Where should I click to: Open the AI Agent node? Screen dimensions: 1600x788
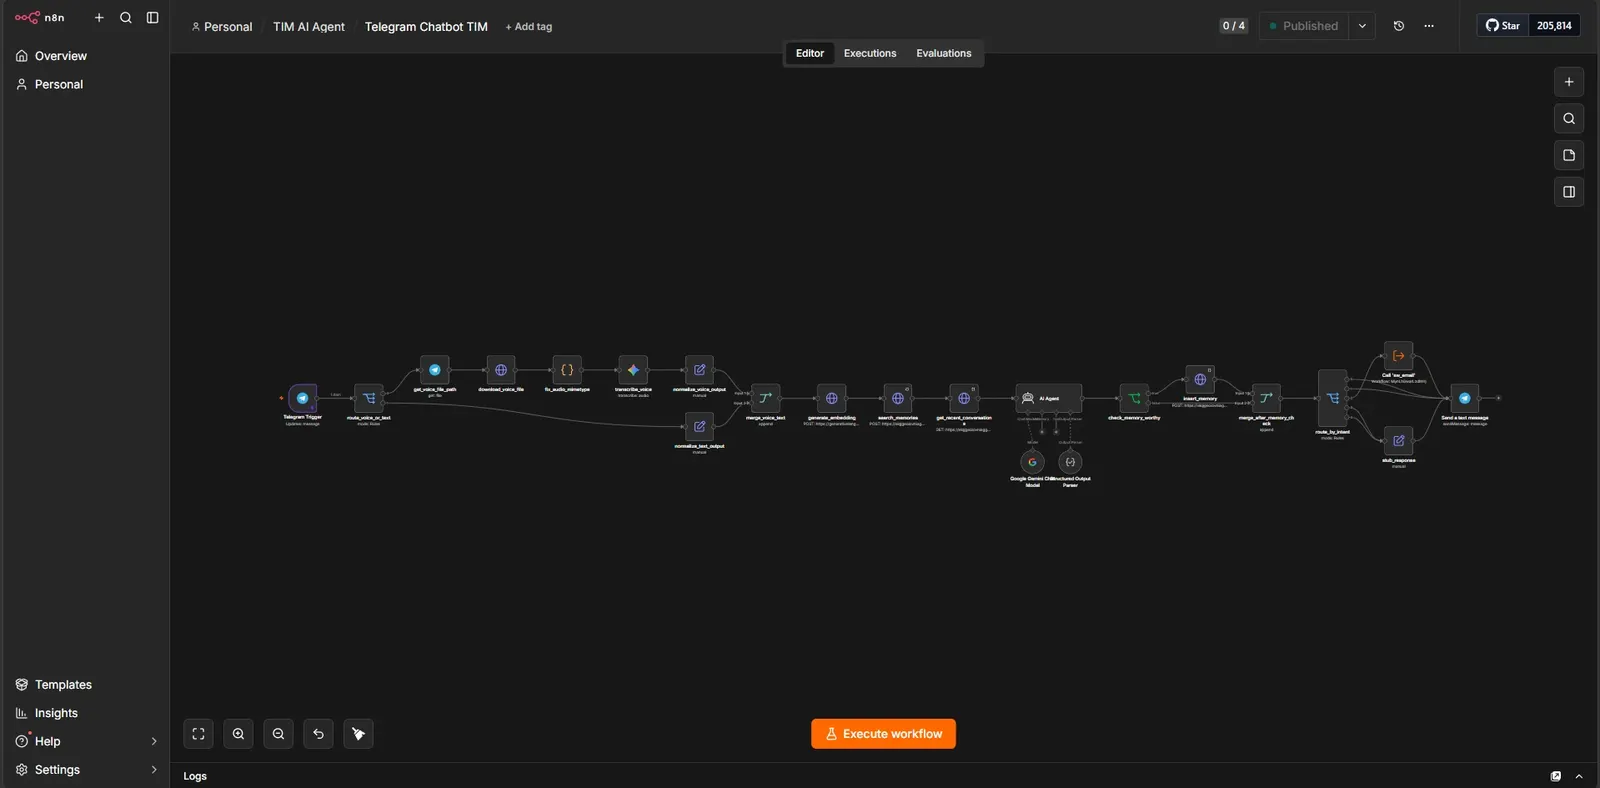coord(1048,398)
